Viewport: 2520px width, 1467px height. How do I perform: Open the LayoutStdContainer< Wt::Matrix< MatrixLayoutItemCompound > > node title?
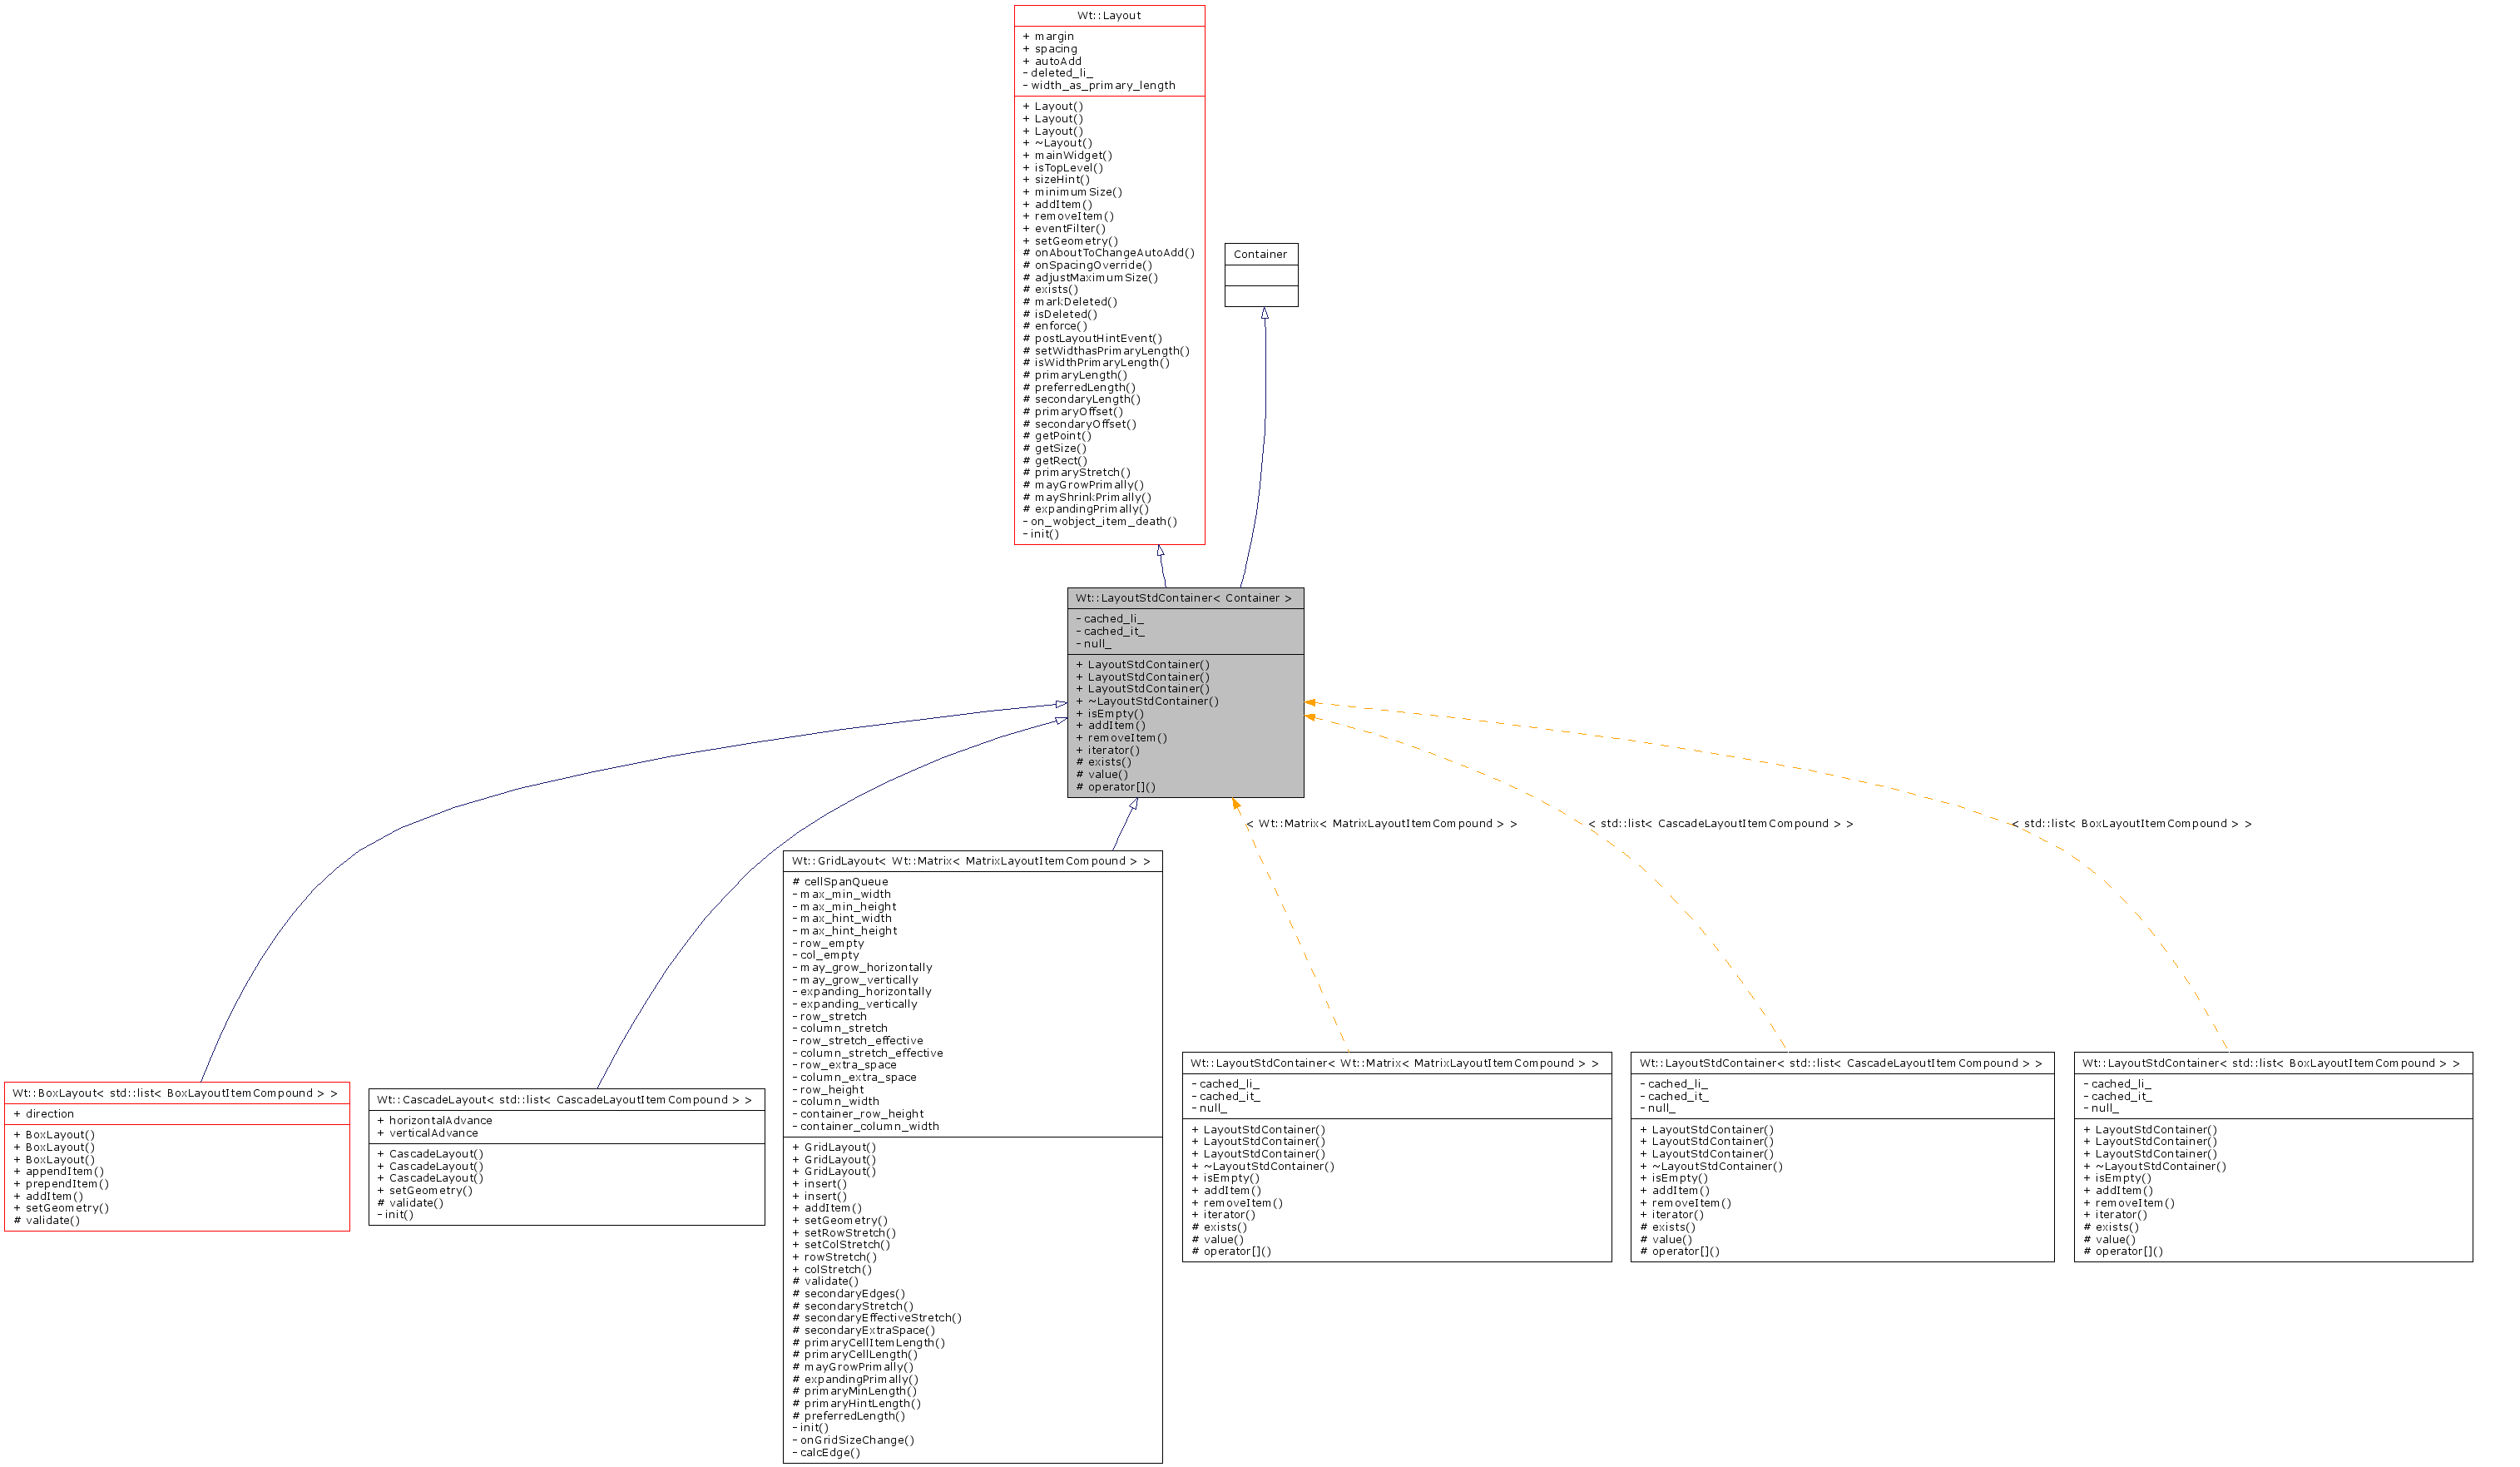tap(1396, 1064)
